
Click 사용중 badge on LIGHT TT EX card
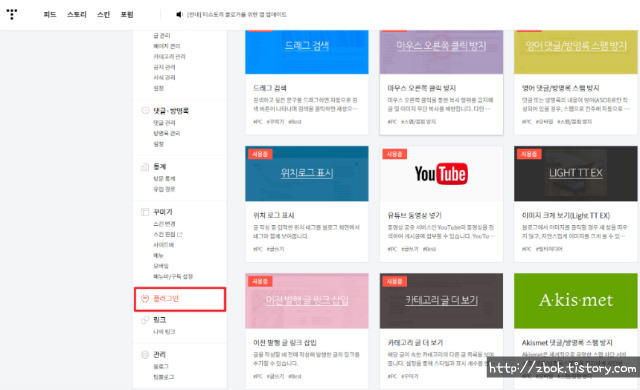[x=529, y=154]
